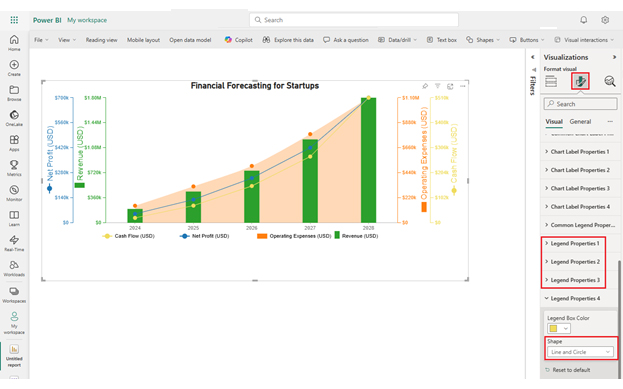This screenshot has height=389, width=623.
Task: Open OneLake in left sidebar
Action: click(14, 118)
